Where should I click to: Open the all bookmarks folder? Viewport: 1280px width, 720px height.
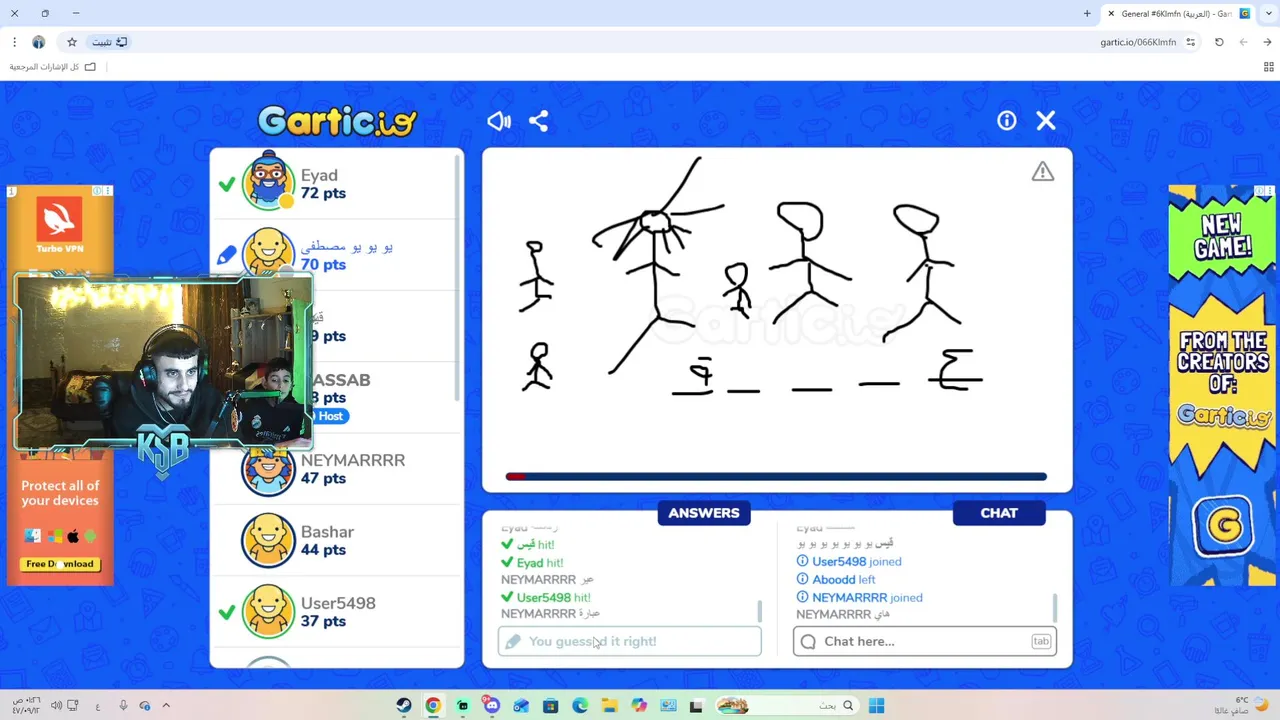(x=53, y=67)
